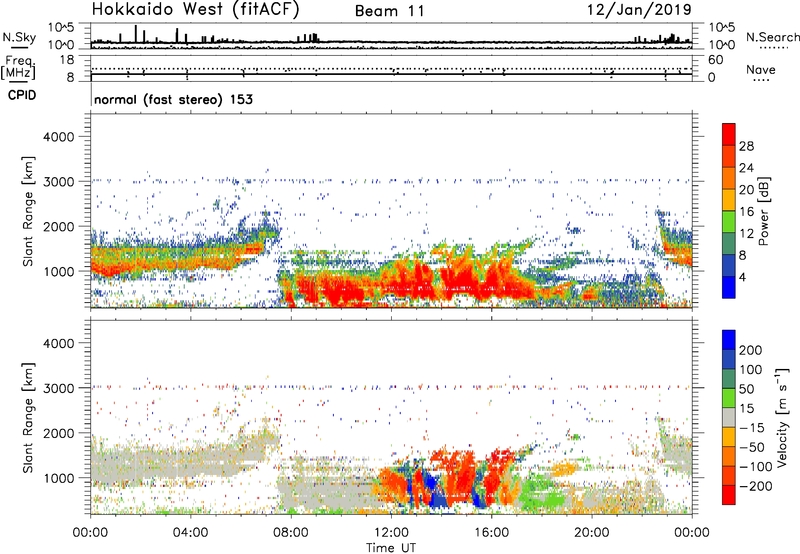Click the velocity panel "Slant Range [km]" axis label
The image size is (800, 554).
click(28, 418)
